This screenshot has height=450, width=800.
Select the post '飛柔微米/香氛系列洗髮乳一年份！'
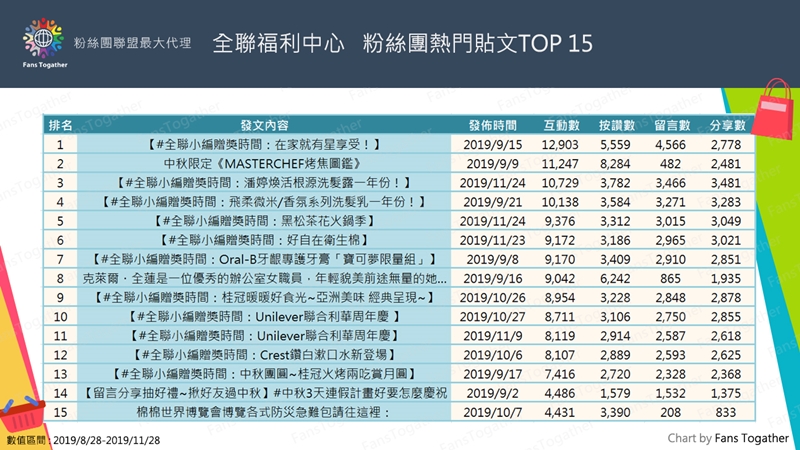(x=264, y=202)
